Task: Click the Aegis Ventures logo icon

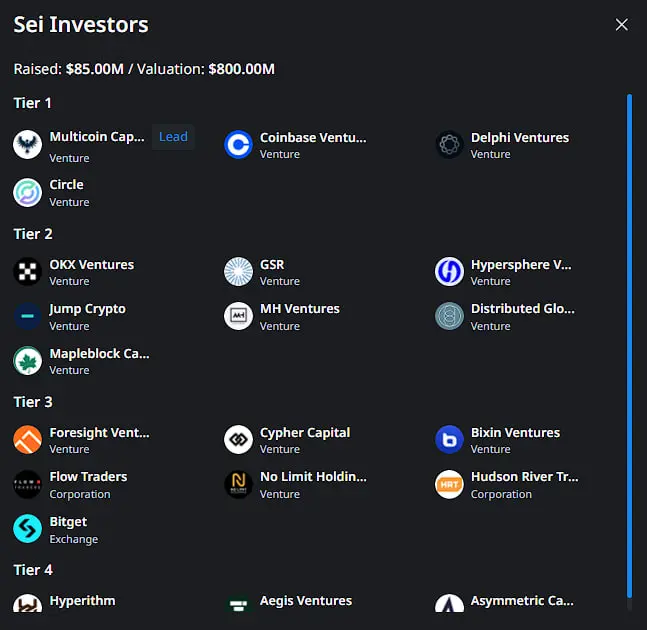Action: pos(238,603)
